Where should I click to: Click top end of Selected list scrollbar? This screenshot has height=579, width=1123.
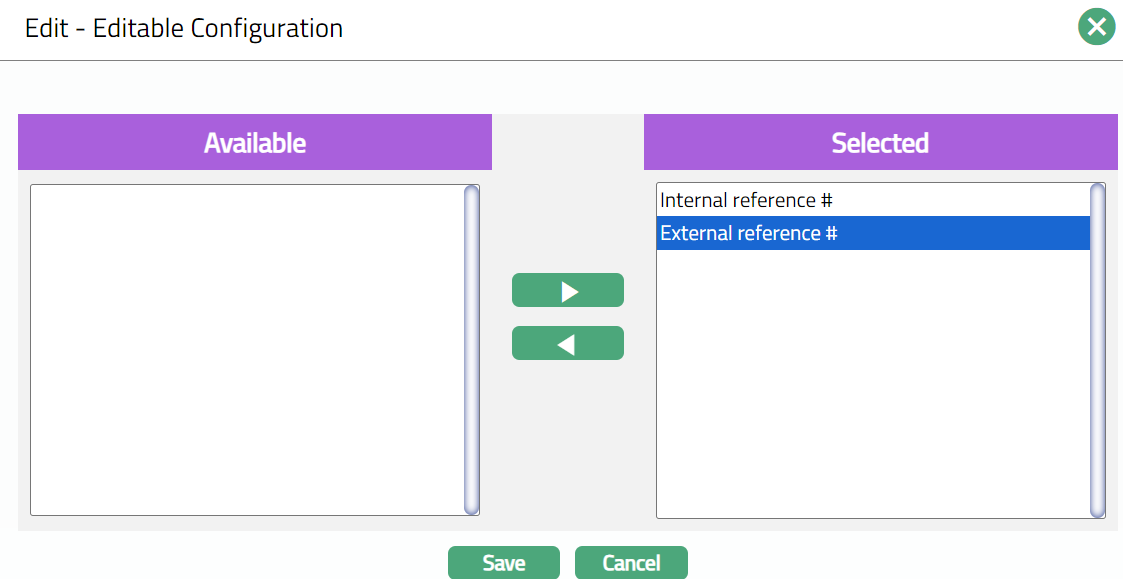point(1097,190)
